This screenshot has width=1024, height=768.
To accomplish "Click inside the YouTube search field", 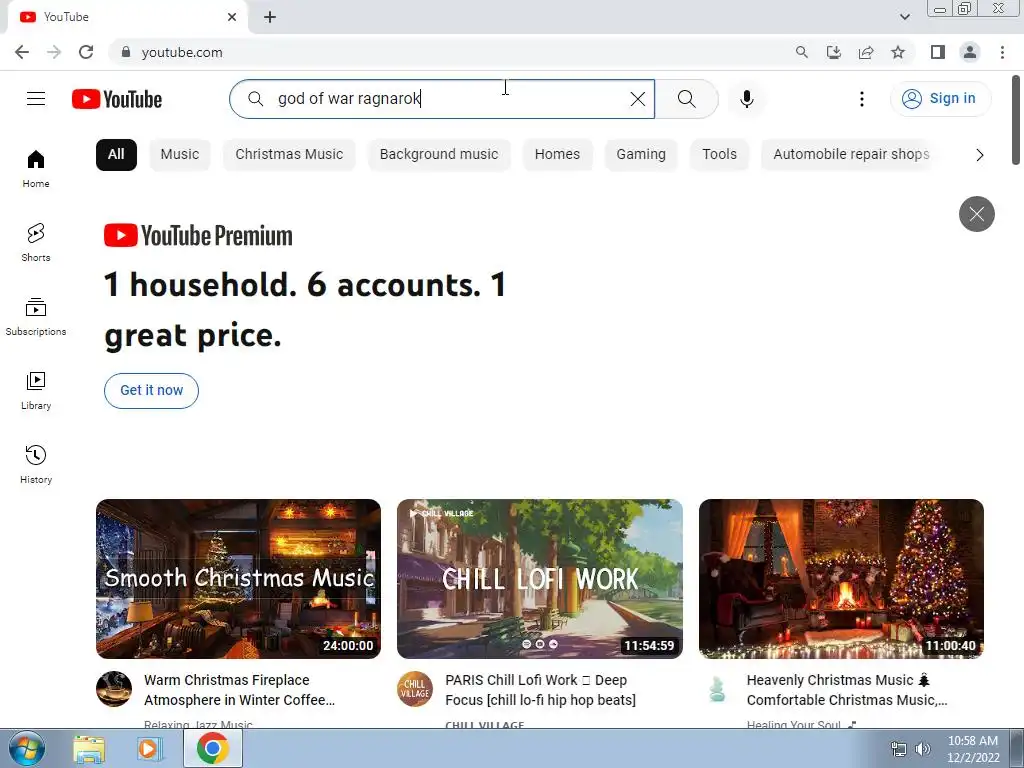I will [x=444, y=99].
